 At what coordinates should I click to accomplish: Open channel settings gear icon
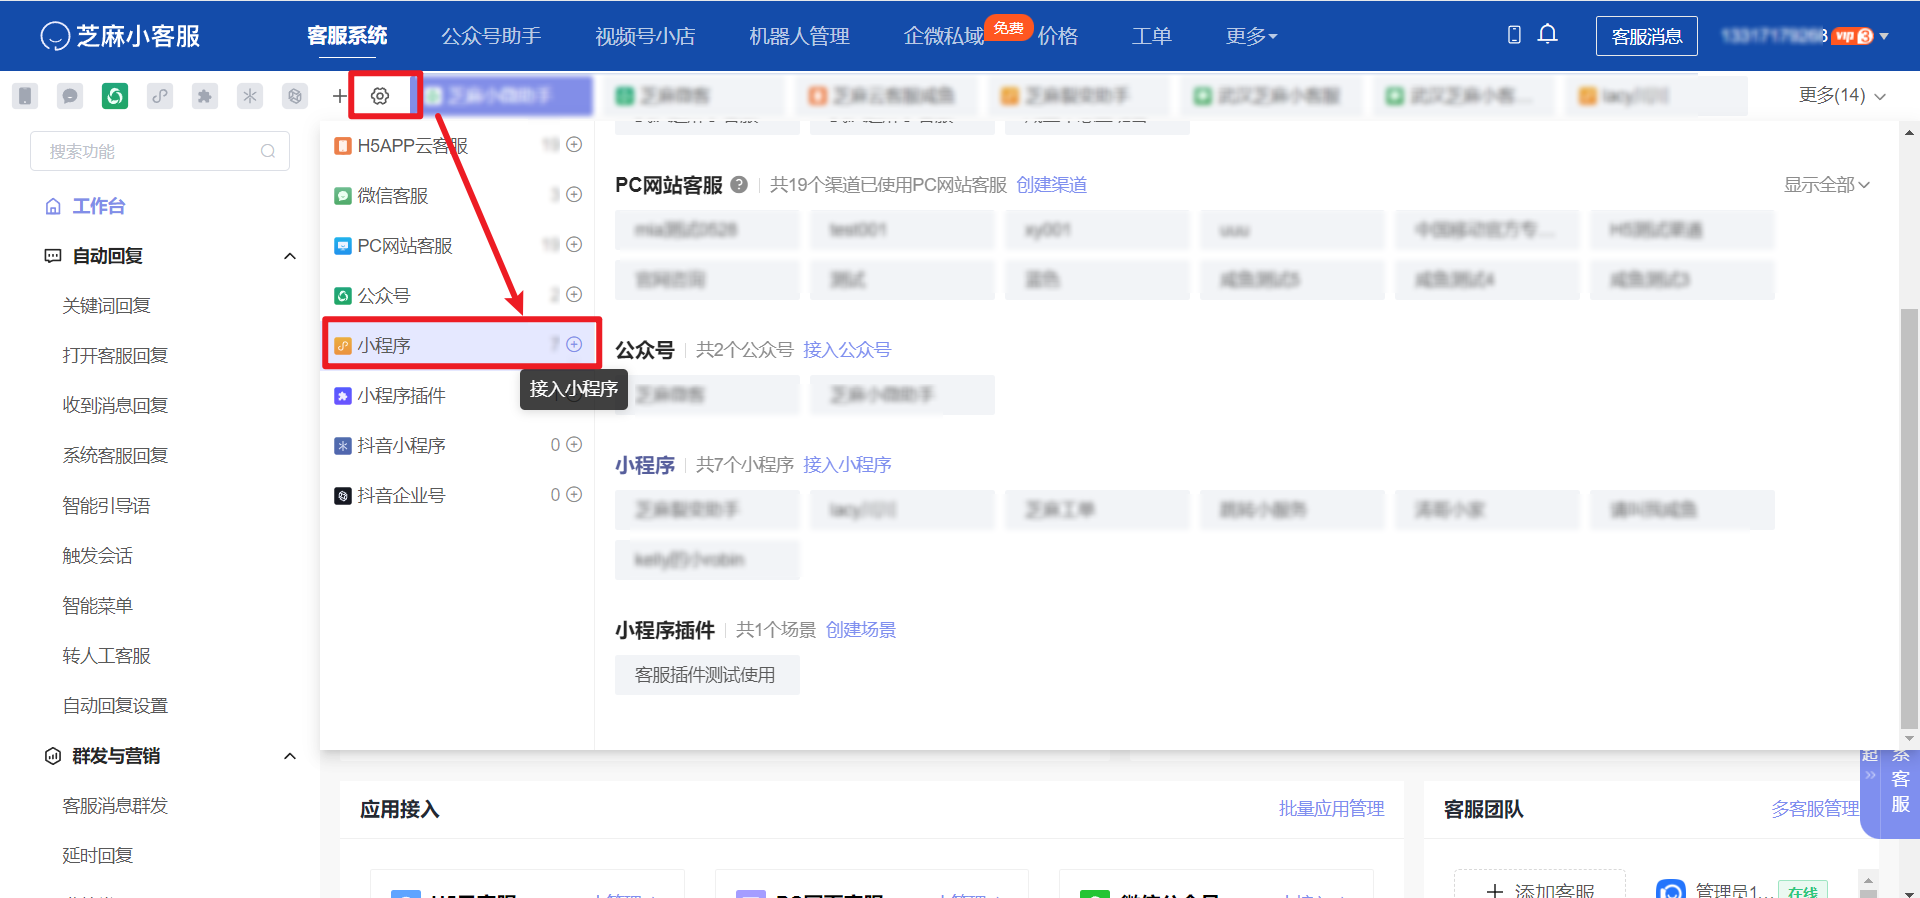380,96
